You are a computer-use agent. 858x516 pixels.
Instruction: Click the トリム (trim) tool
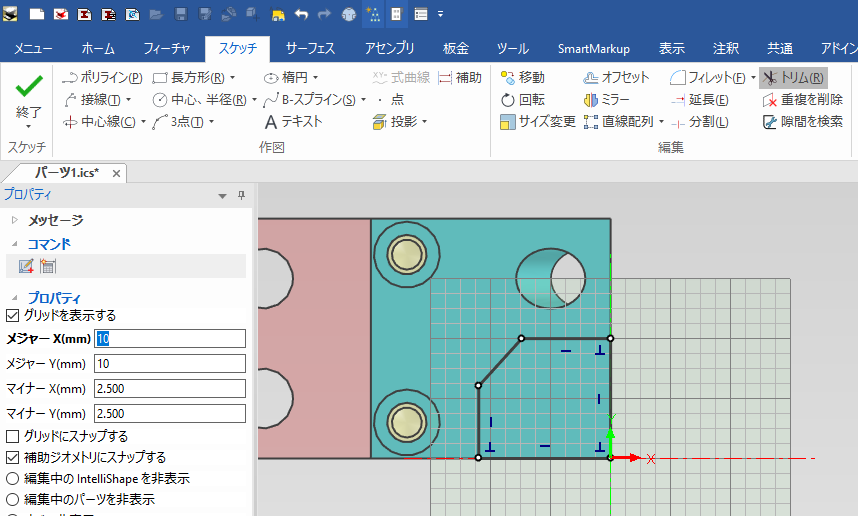[x=792, y=77]
